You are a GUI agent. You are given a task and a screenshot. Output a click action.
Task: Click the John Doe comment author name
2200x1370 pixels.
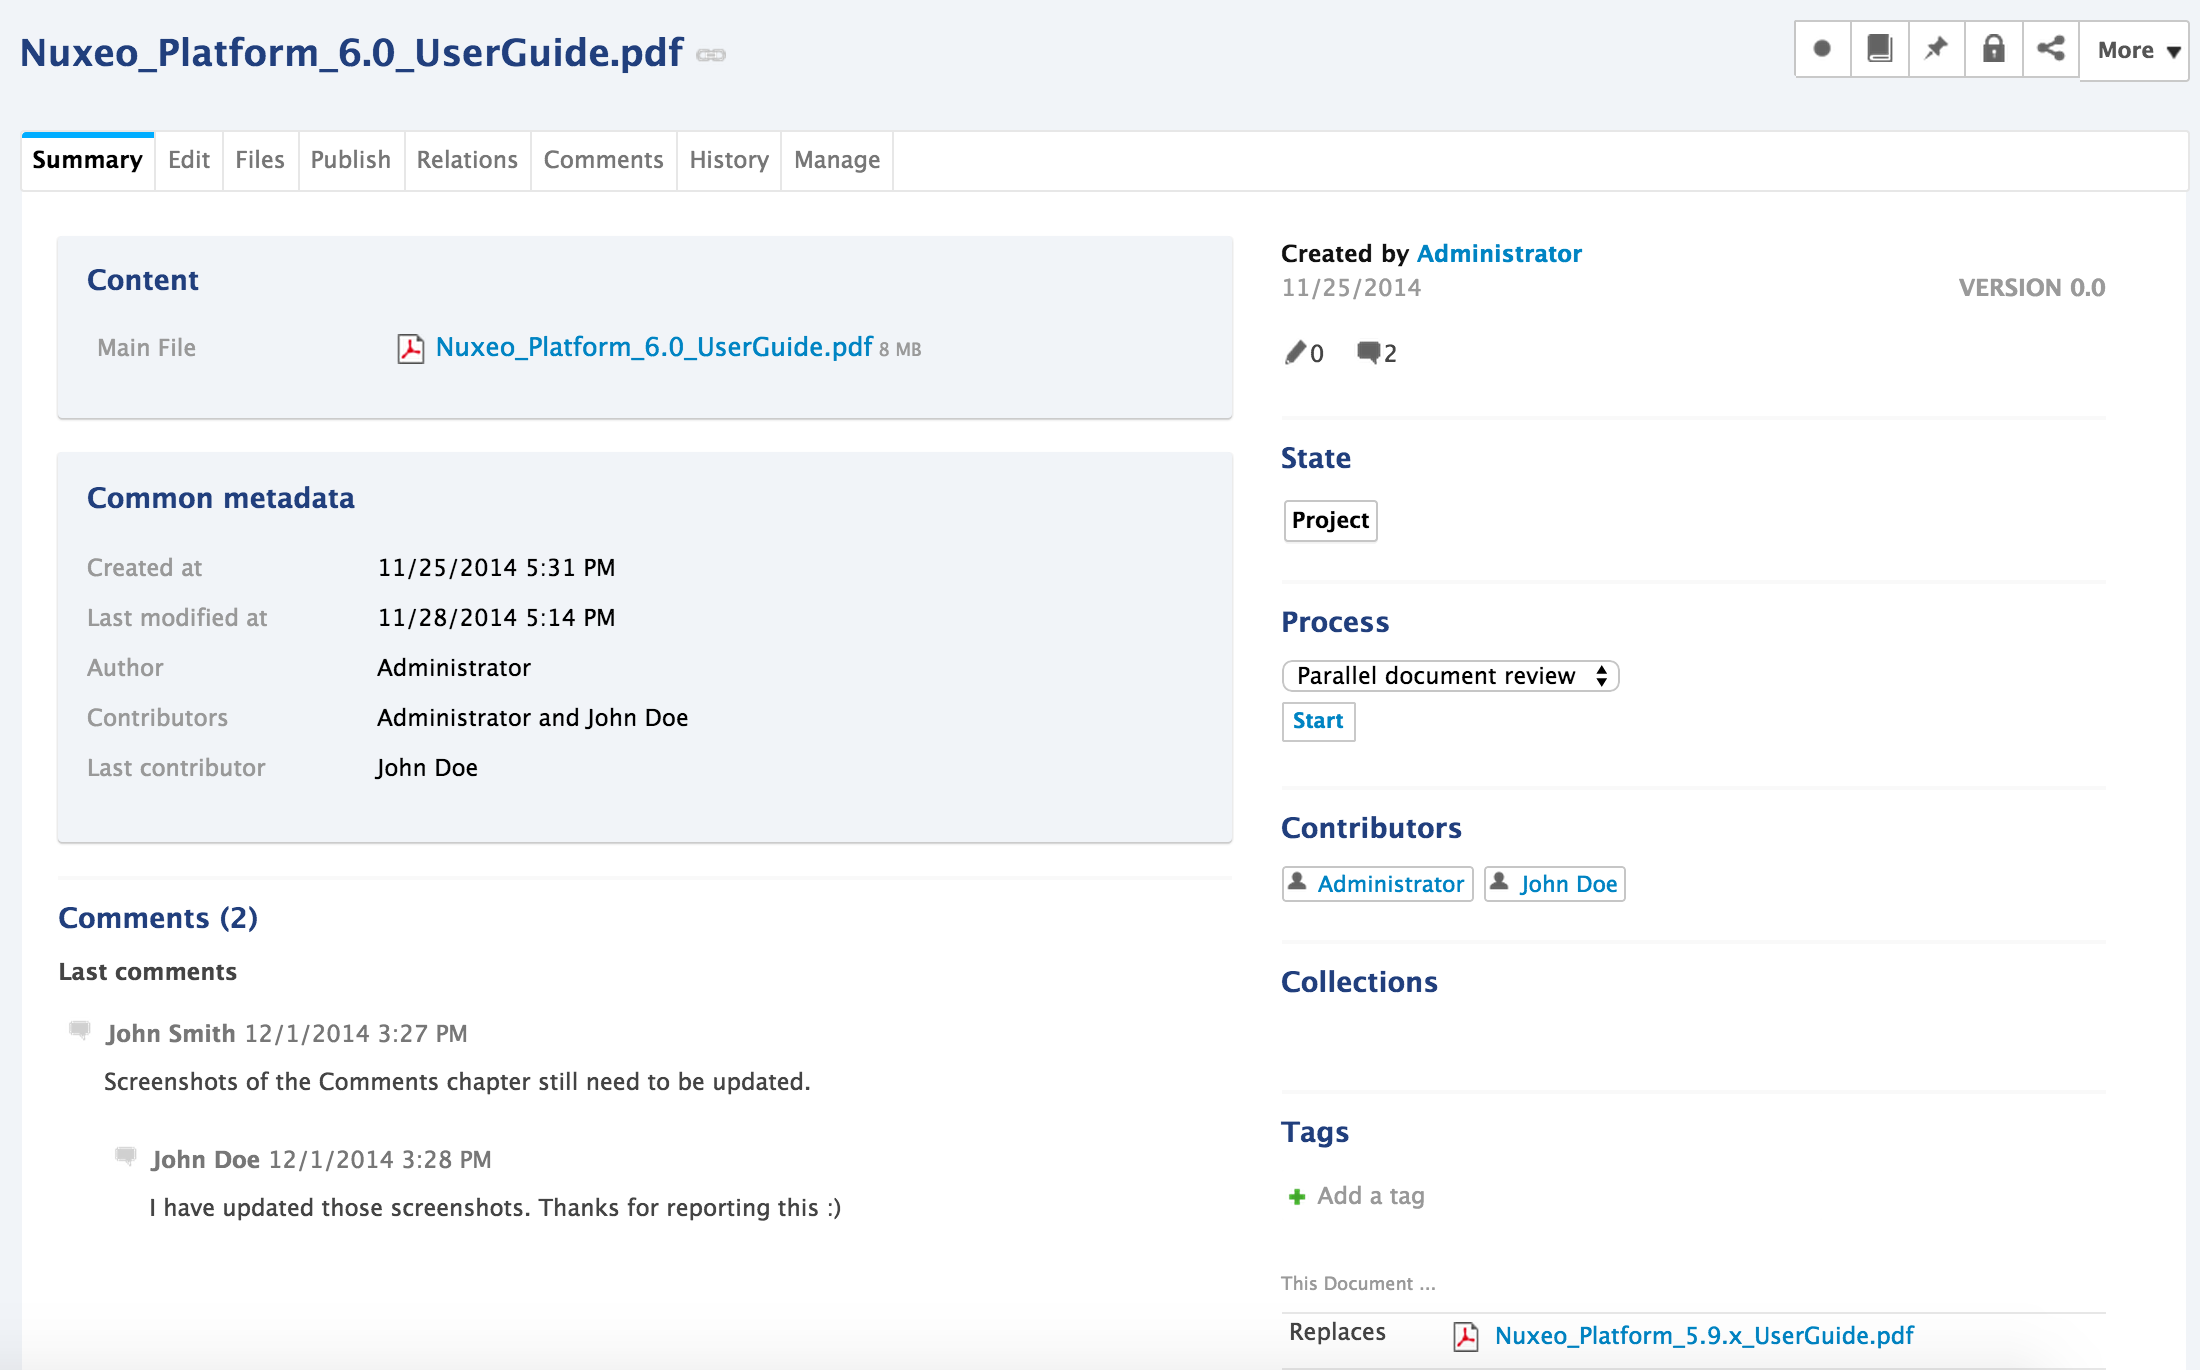pyautogui.click(x=206, y=1160)
